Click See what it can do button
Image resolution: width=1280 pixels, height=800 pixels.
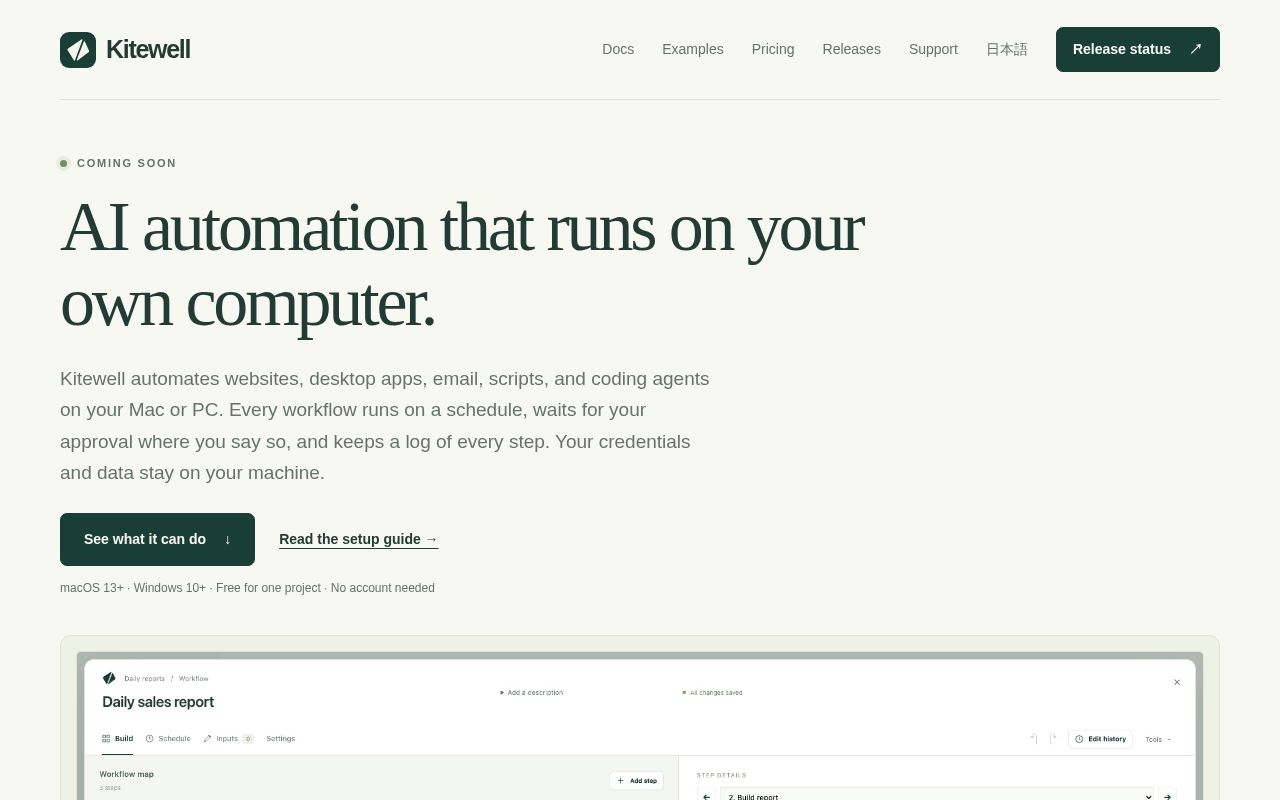coord(157,539)
